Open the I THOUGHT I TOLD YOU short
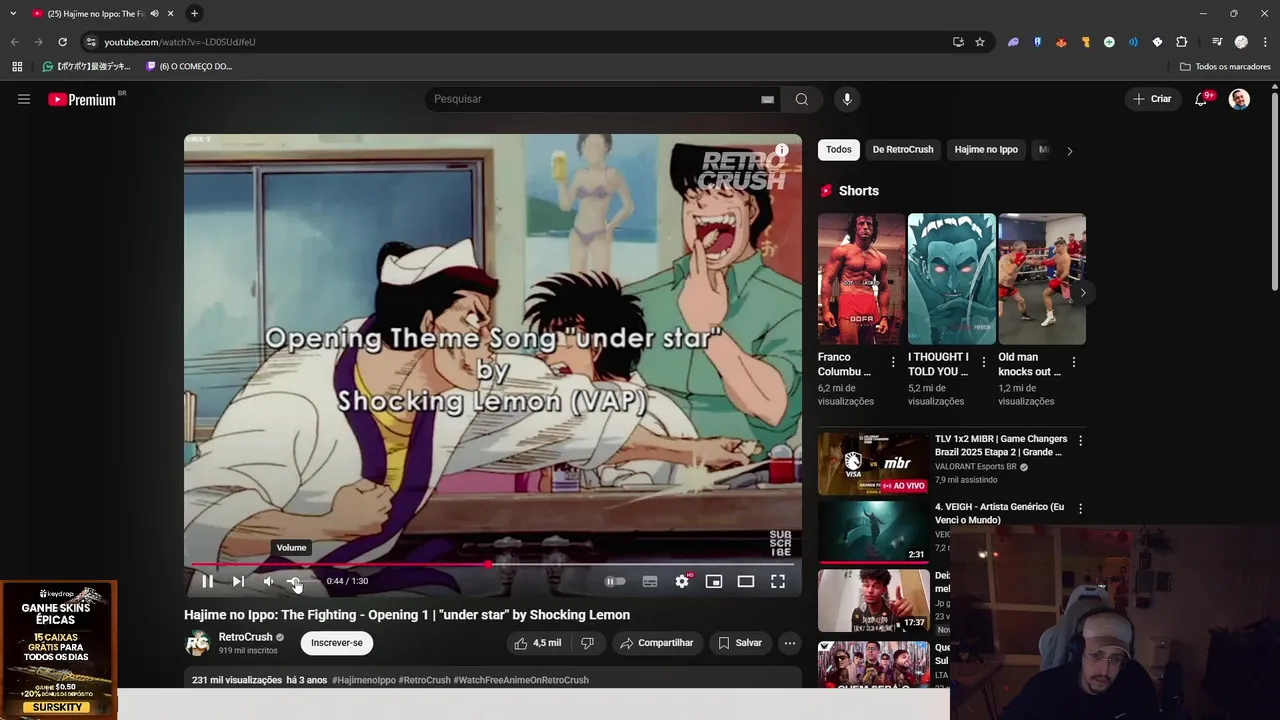 [952, 279]
